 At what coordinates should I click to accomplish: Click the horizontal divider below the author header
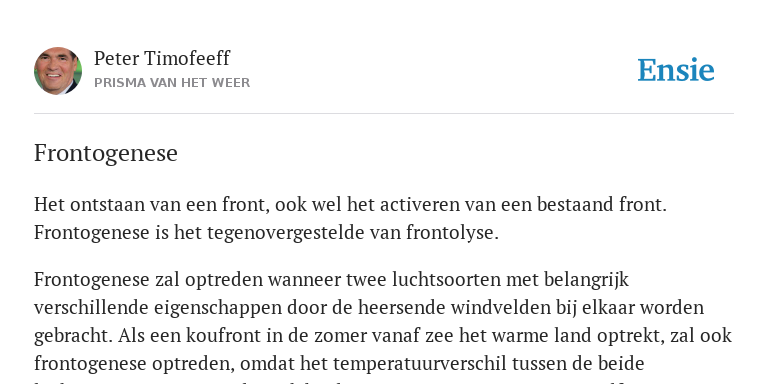click(x=384, y=114)
